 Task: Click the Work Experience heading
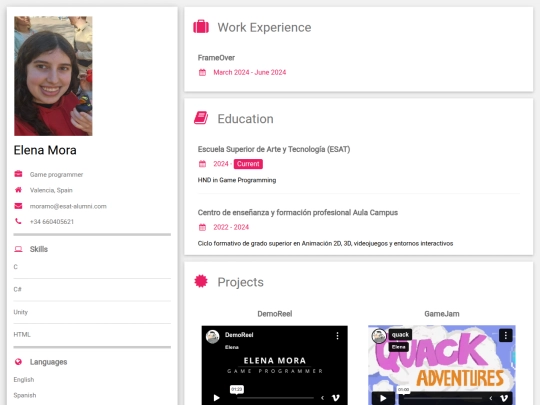pyautogui.click(x=264, y=27)
